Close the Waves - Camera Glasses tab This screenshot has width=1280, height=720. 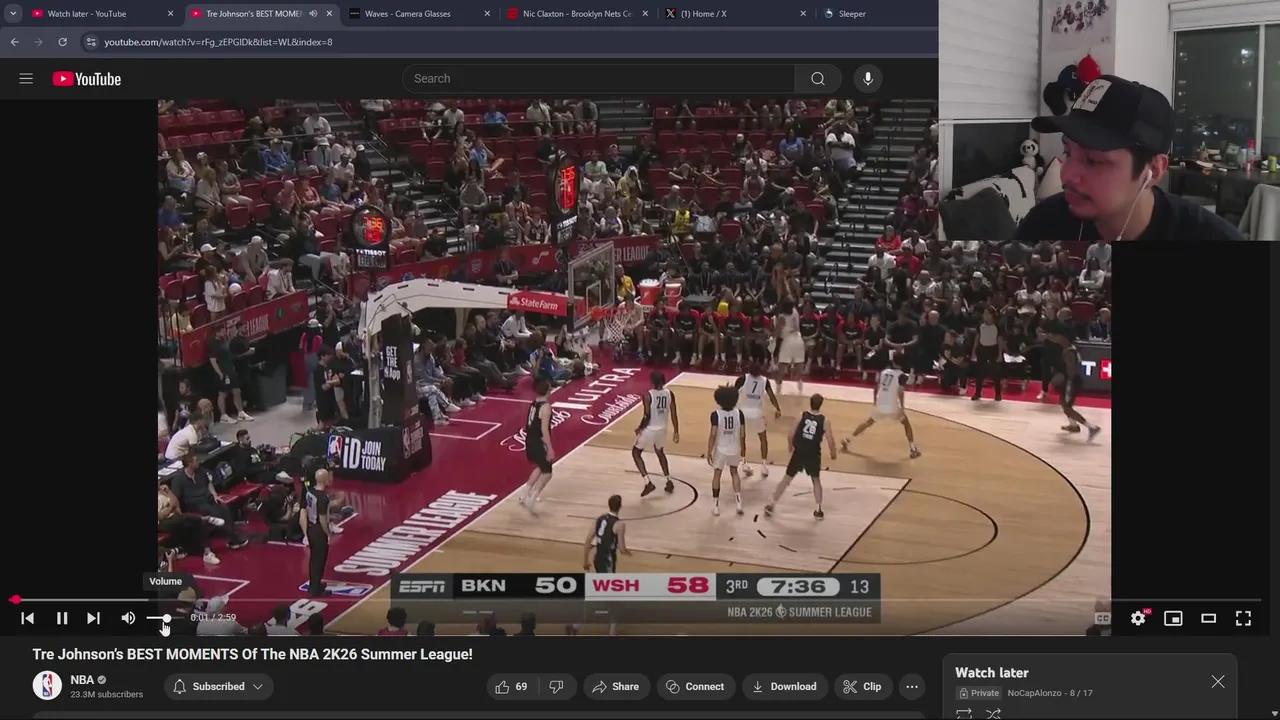[x=487, y=14]
